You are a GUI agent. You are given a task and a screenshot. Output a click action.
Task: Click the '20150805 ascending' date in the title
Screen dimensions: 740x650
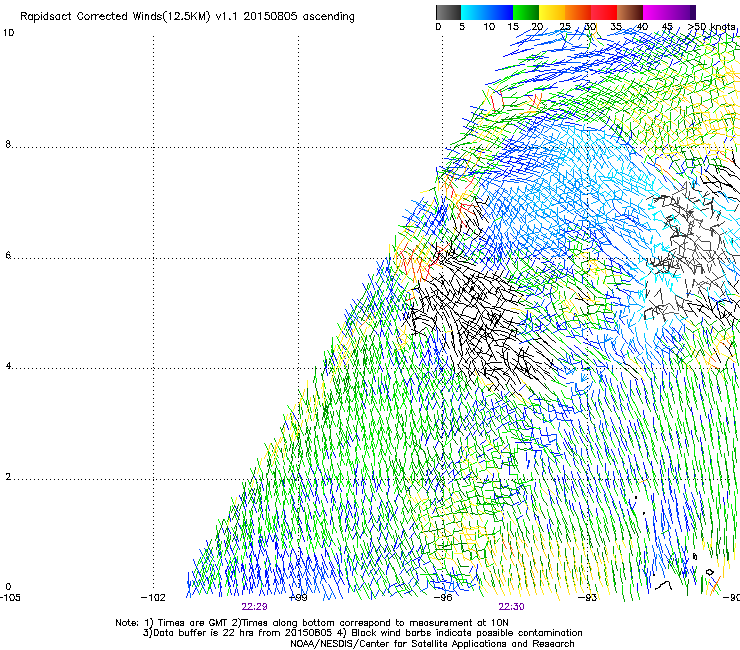(x=299, y=17)
